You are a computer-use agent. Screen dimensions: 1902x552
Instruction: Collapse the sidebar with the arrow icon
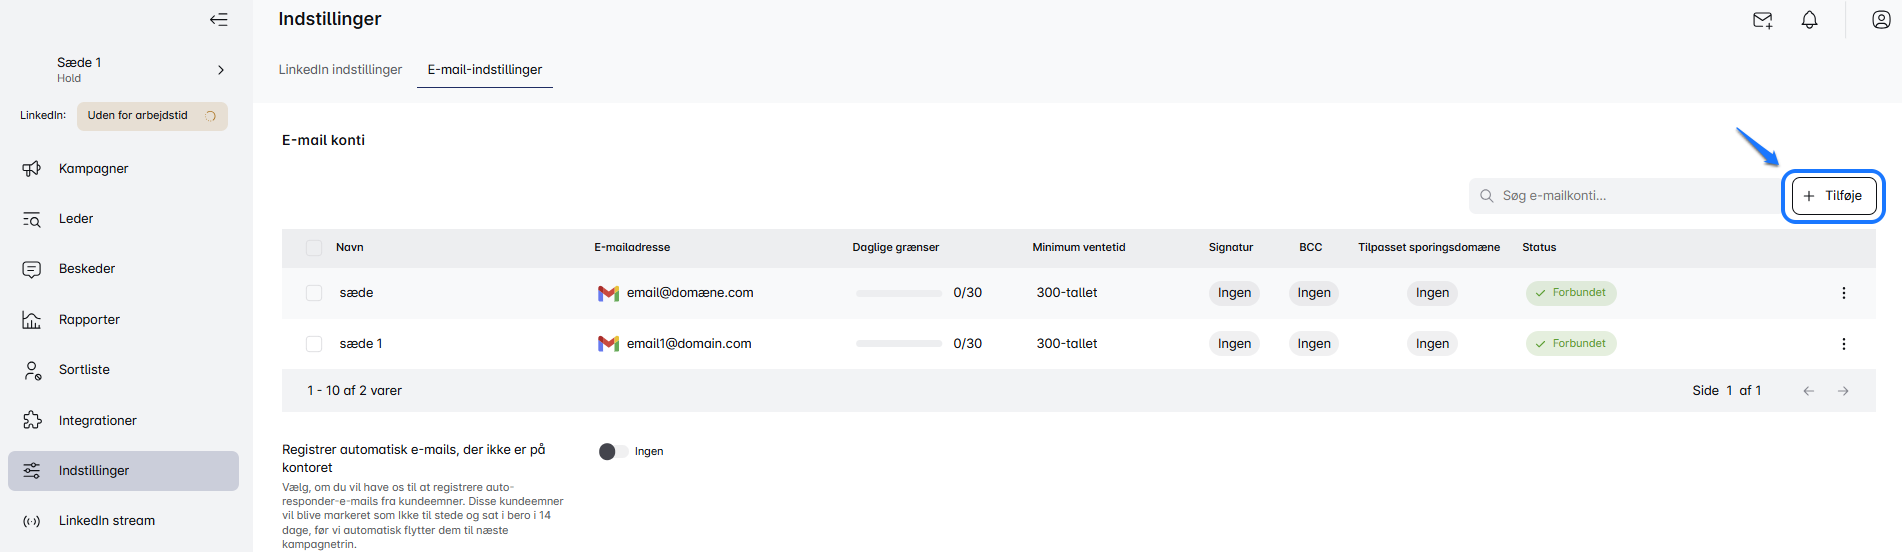click(218, 20)
